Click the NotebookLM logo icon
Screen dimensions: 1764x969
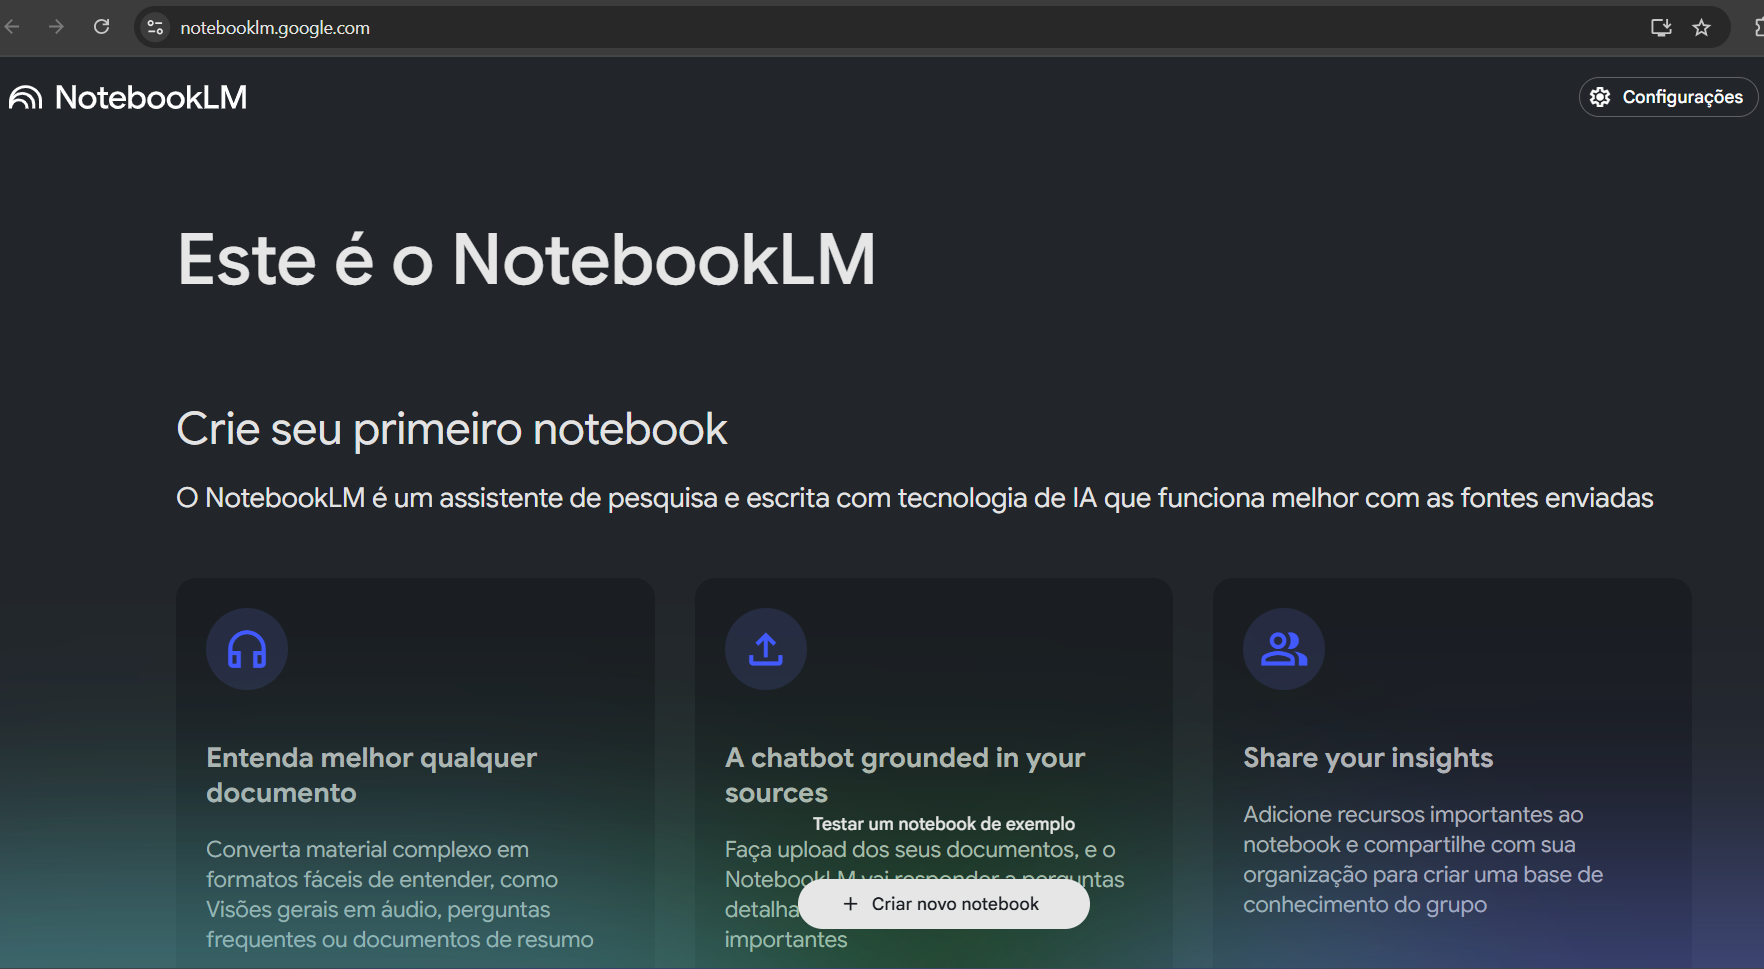pyautogui.click(x=25, y=96)
